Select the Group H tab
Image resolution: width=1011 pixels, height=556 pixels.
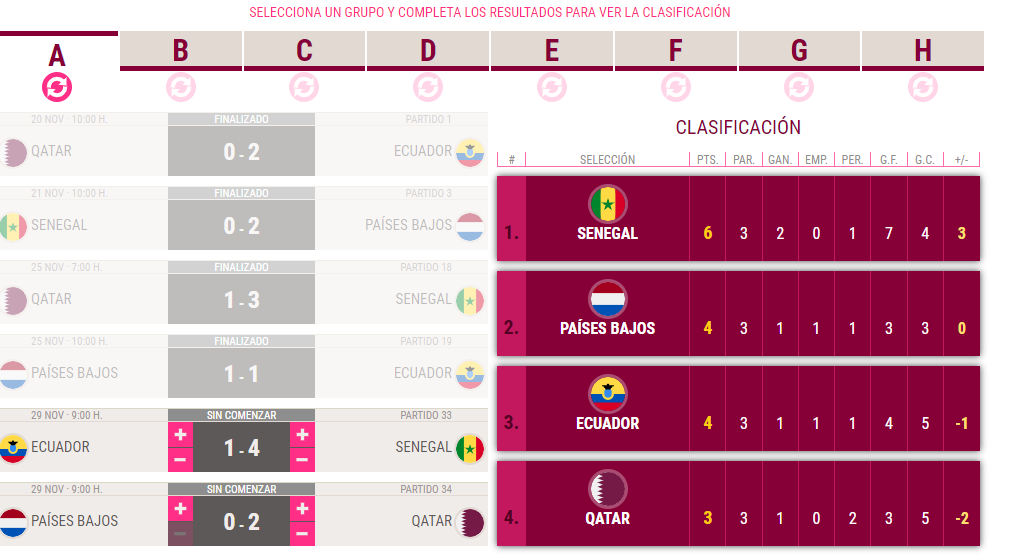[x=923, y=50]
